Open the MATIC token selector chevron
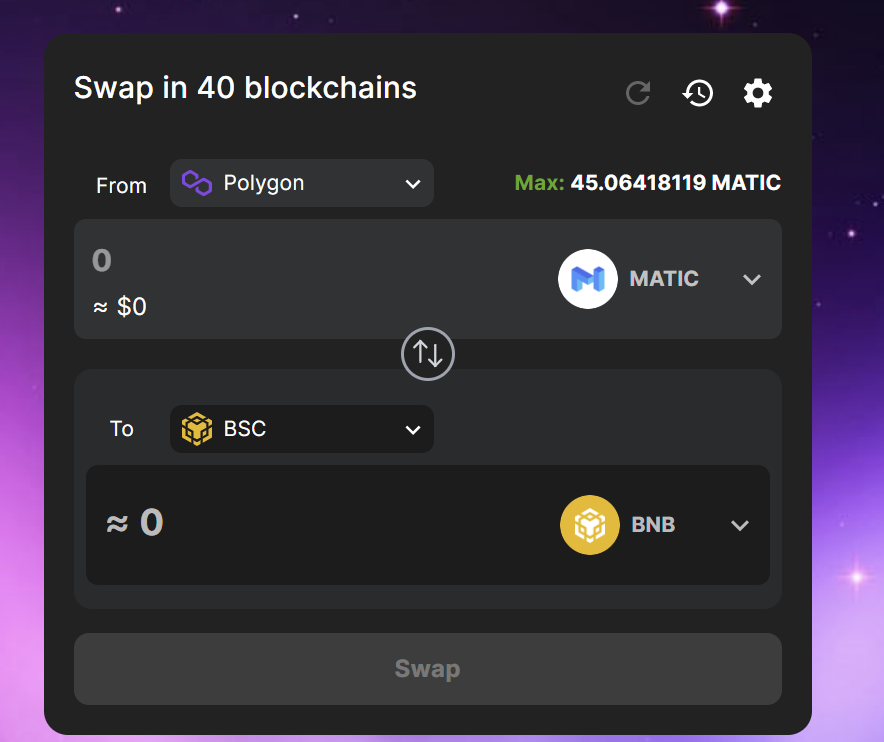 click(x=752, y=280)
